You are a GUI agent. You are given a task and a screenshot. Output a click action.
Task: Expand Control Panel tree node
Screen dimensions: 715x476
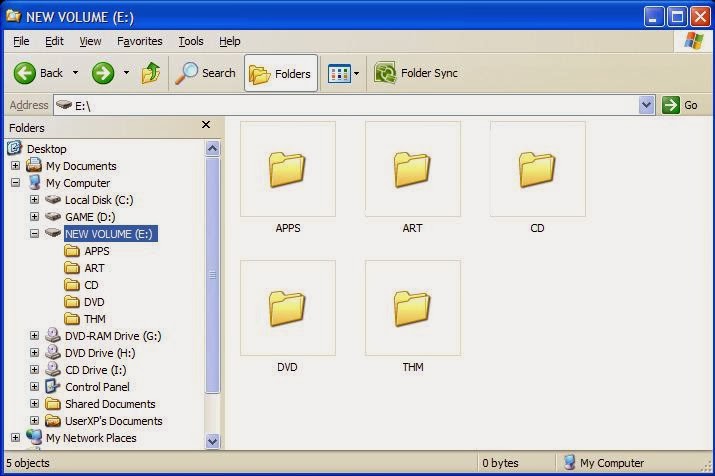click(x=34, y=387)
